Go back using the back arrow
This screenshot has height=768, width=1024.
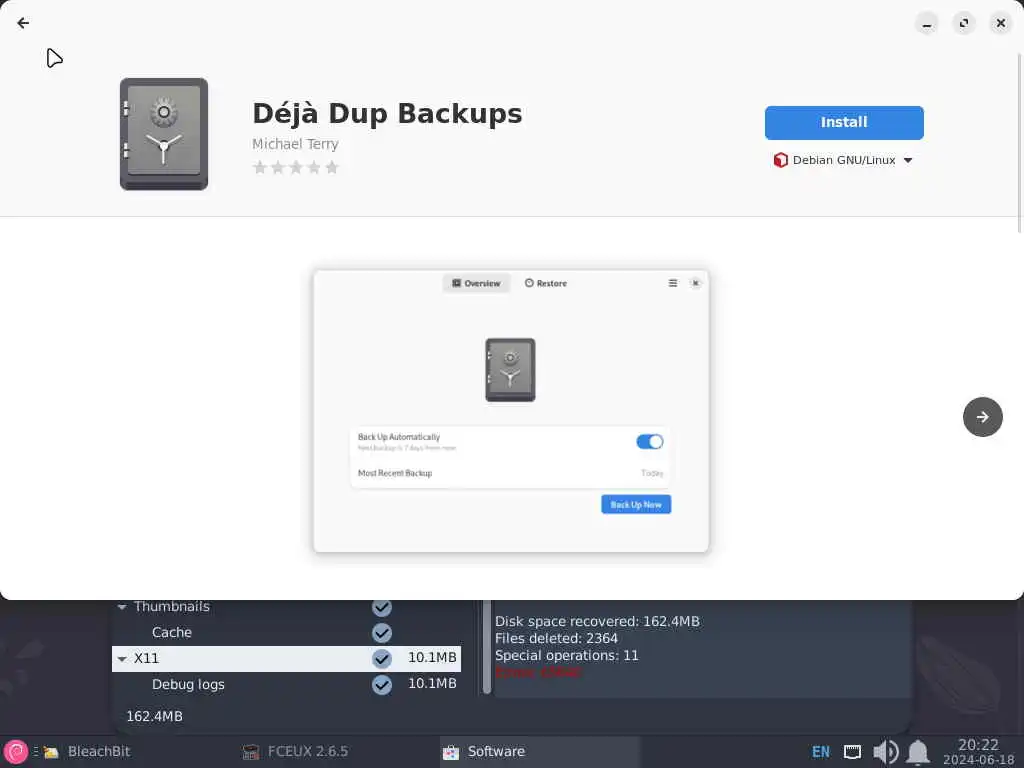23,23
